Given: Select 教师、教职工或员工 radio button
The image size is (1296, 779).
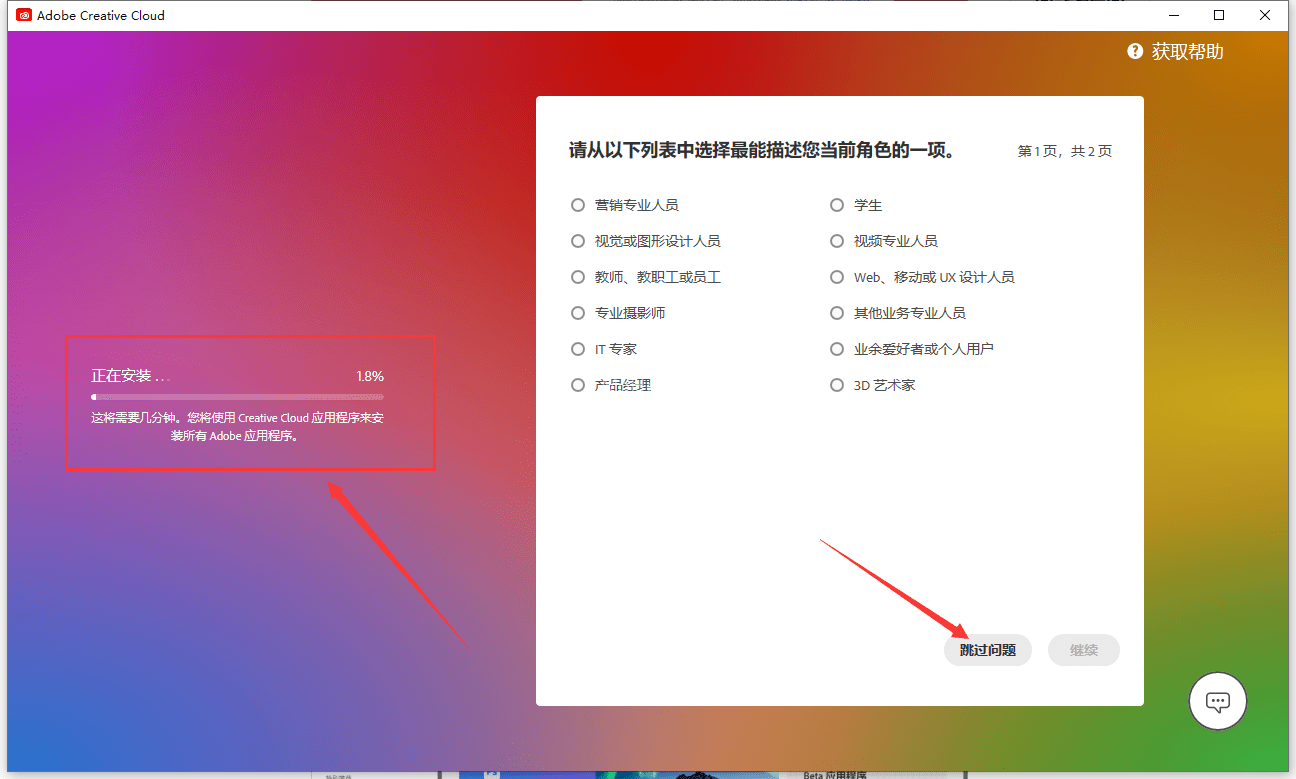Looking at the screenshot, I should click(x=578, y=277).
